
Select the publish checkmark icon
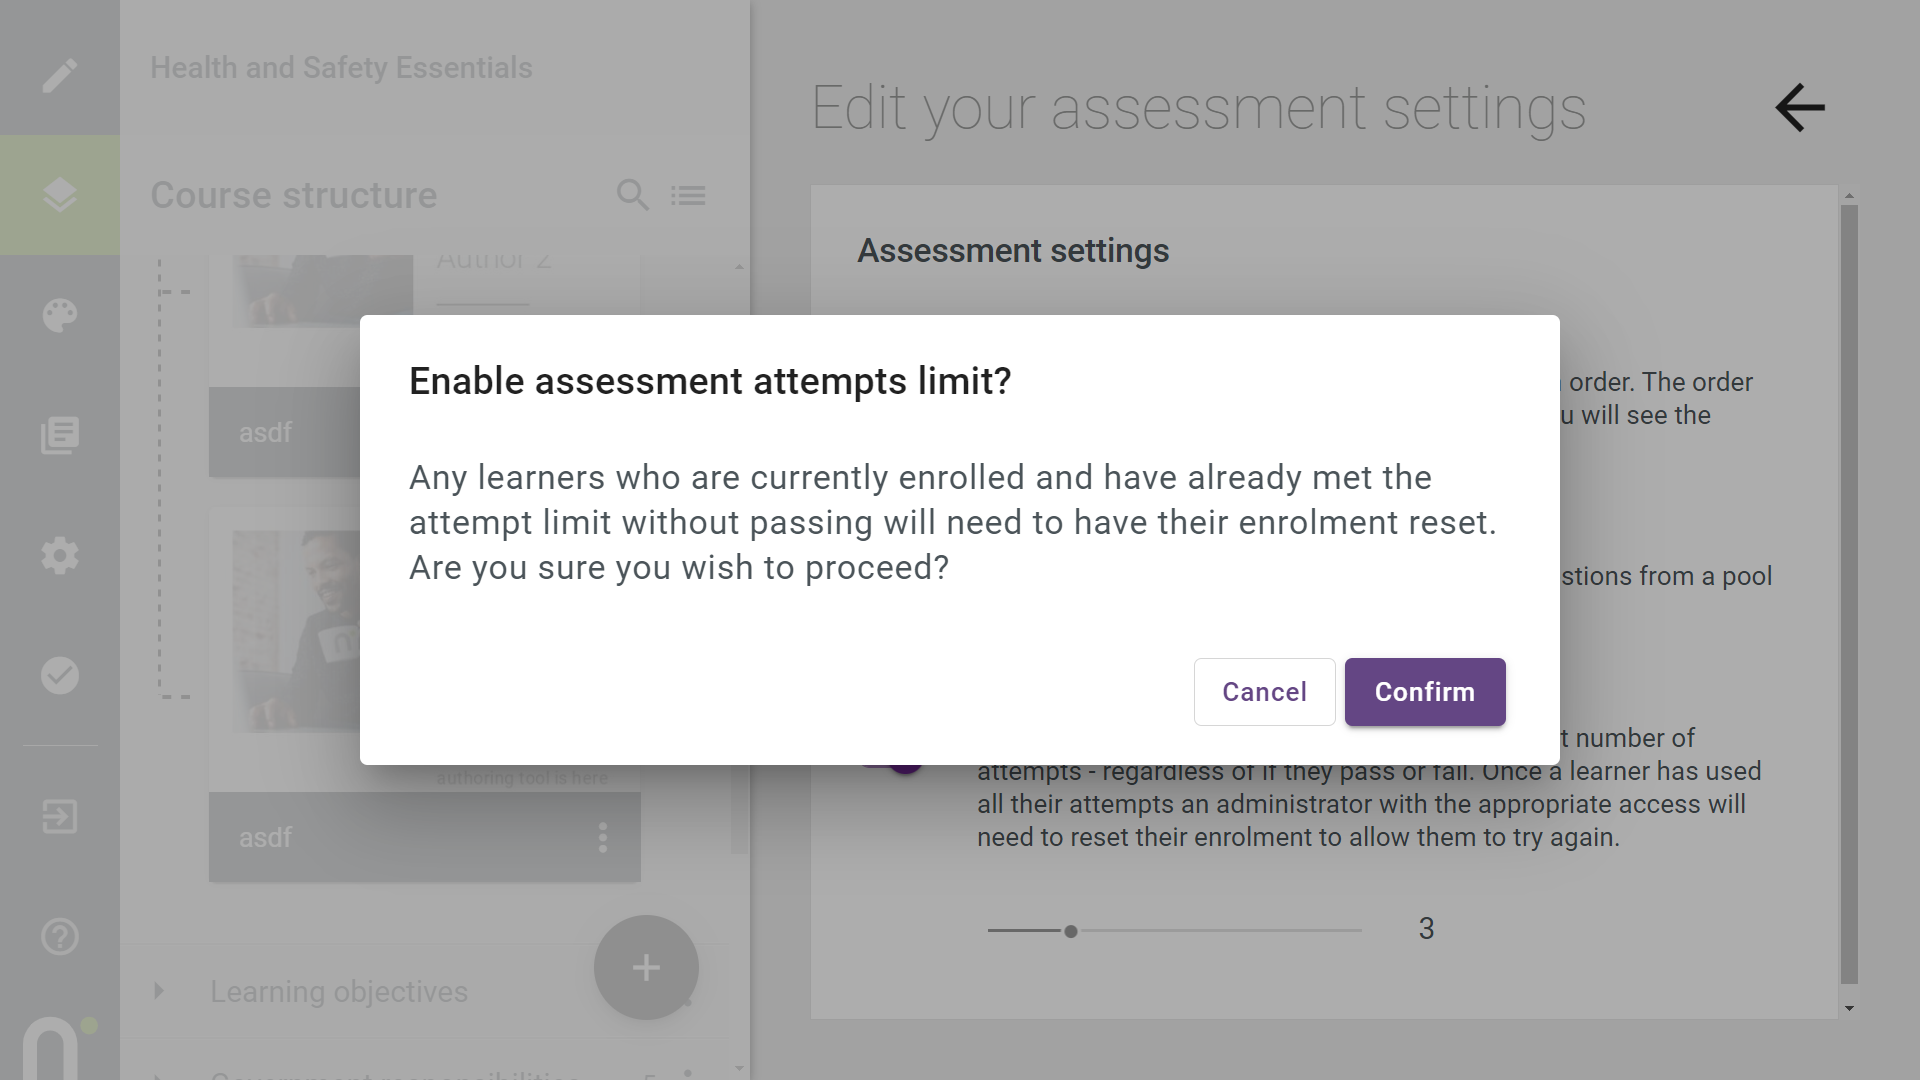(x=60, y=675)
